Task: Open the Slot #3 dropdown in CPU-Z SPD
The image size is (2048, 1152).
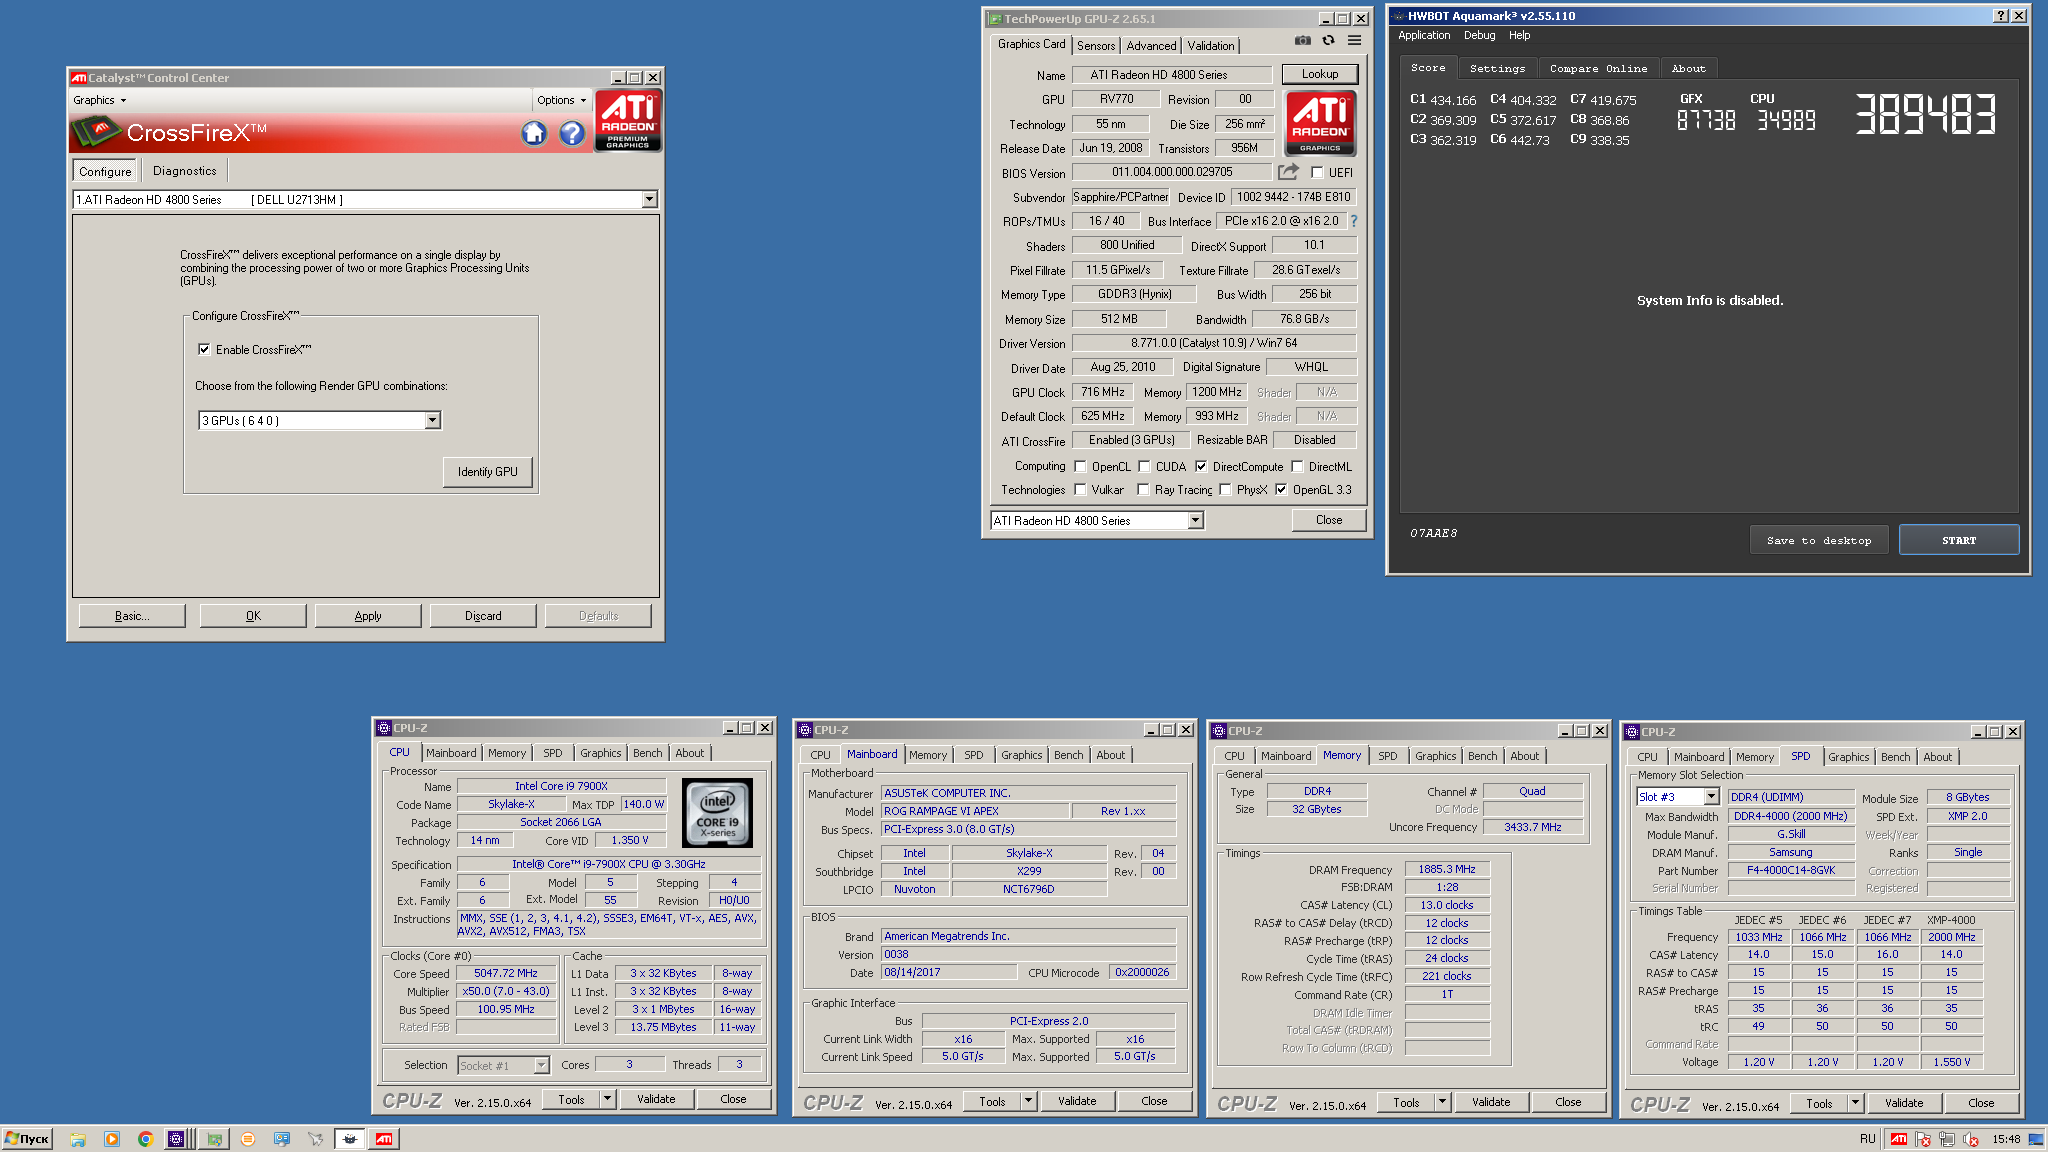Action: click(x=1711, y=796)
